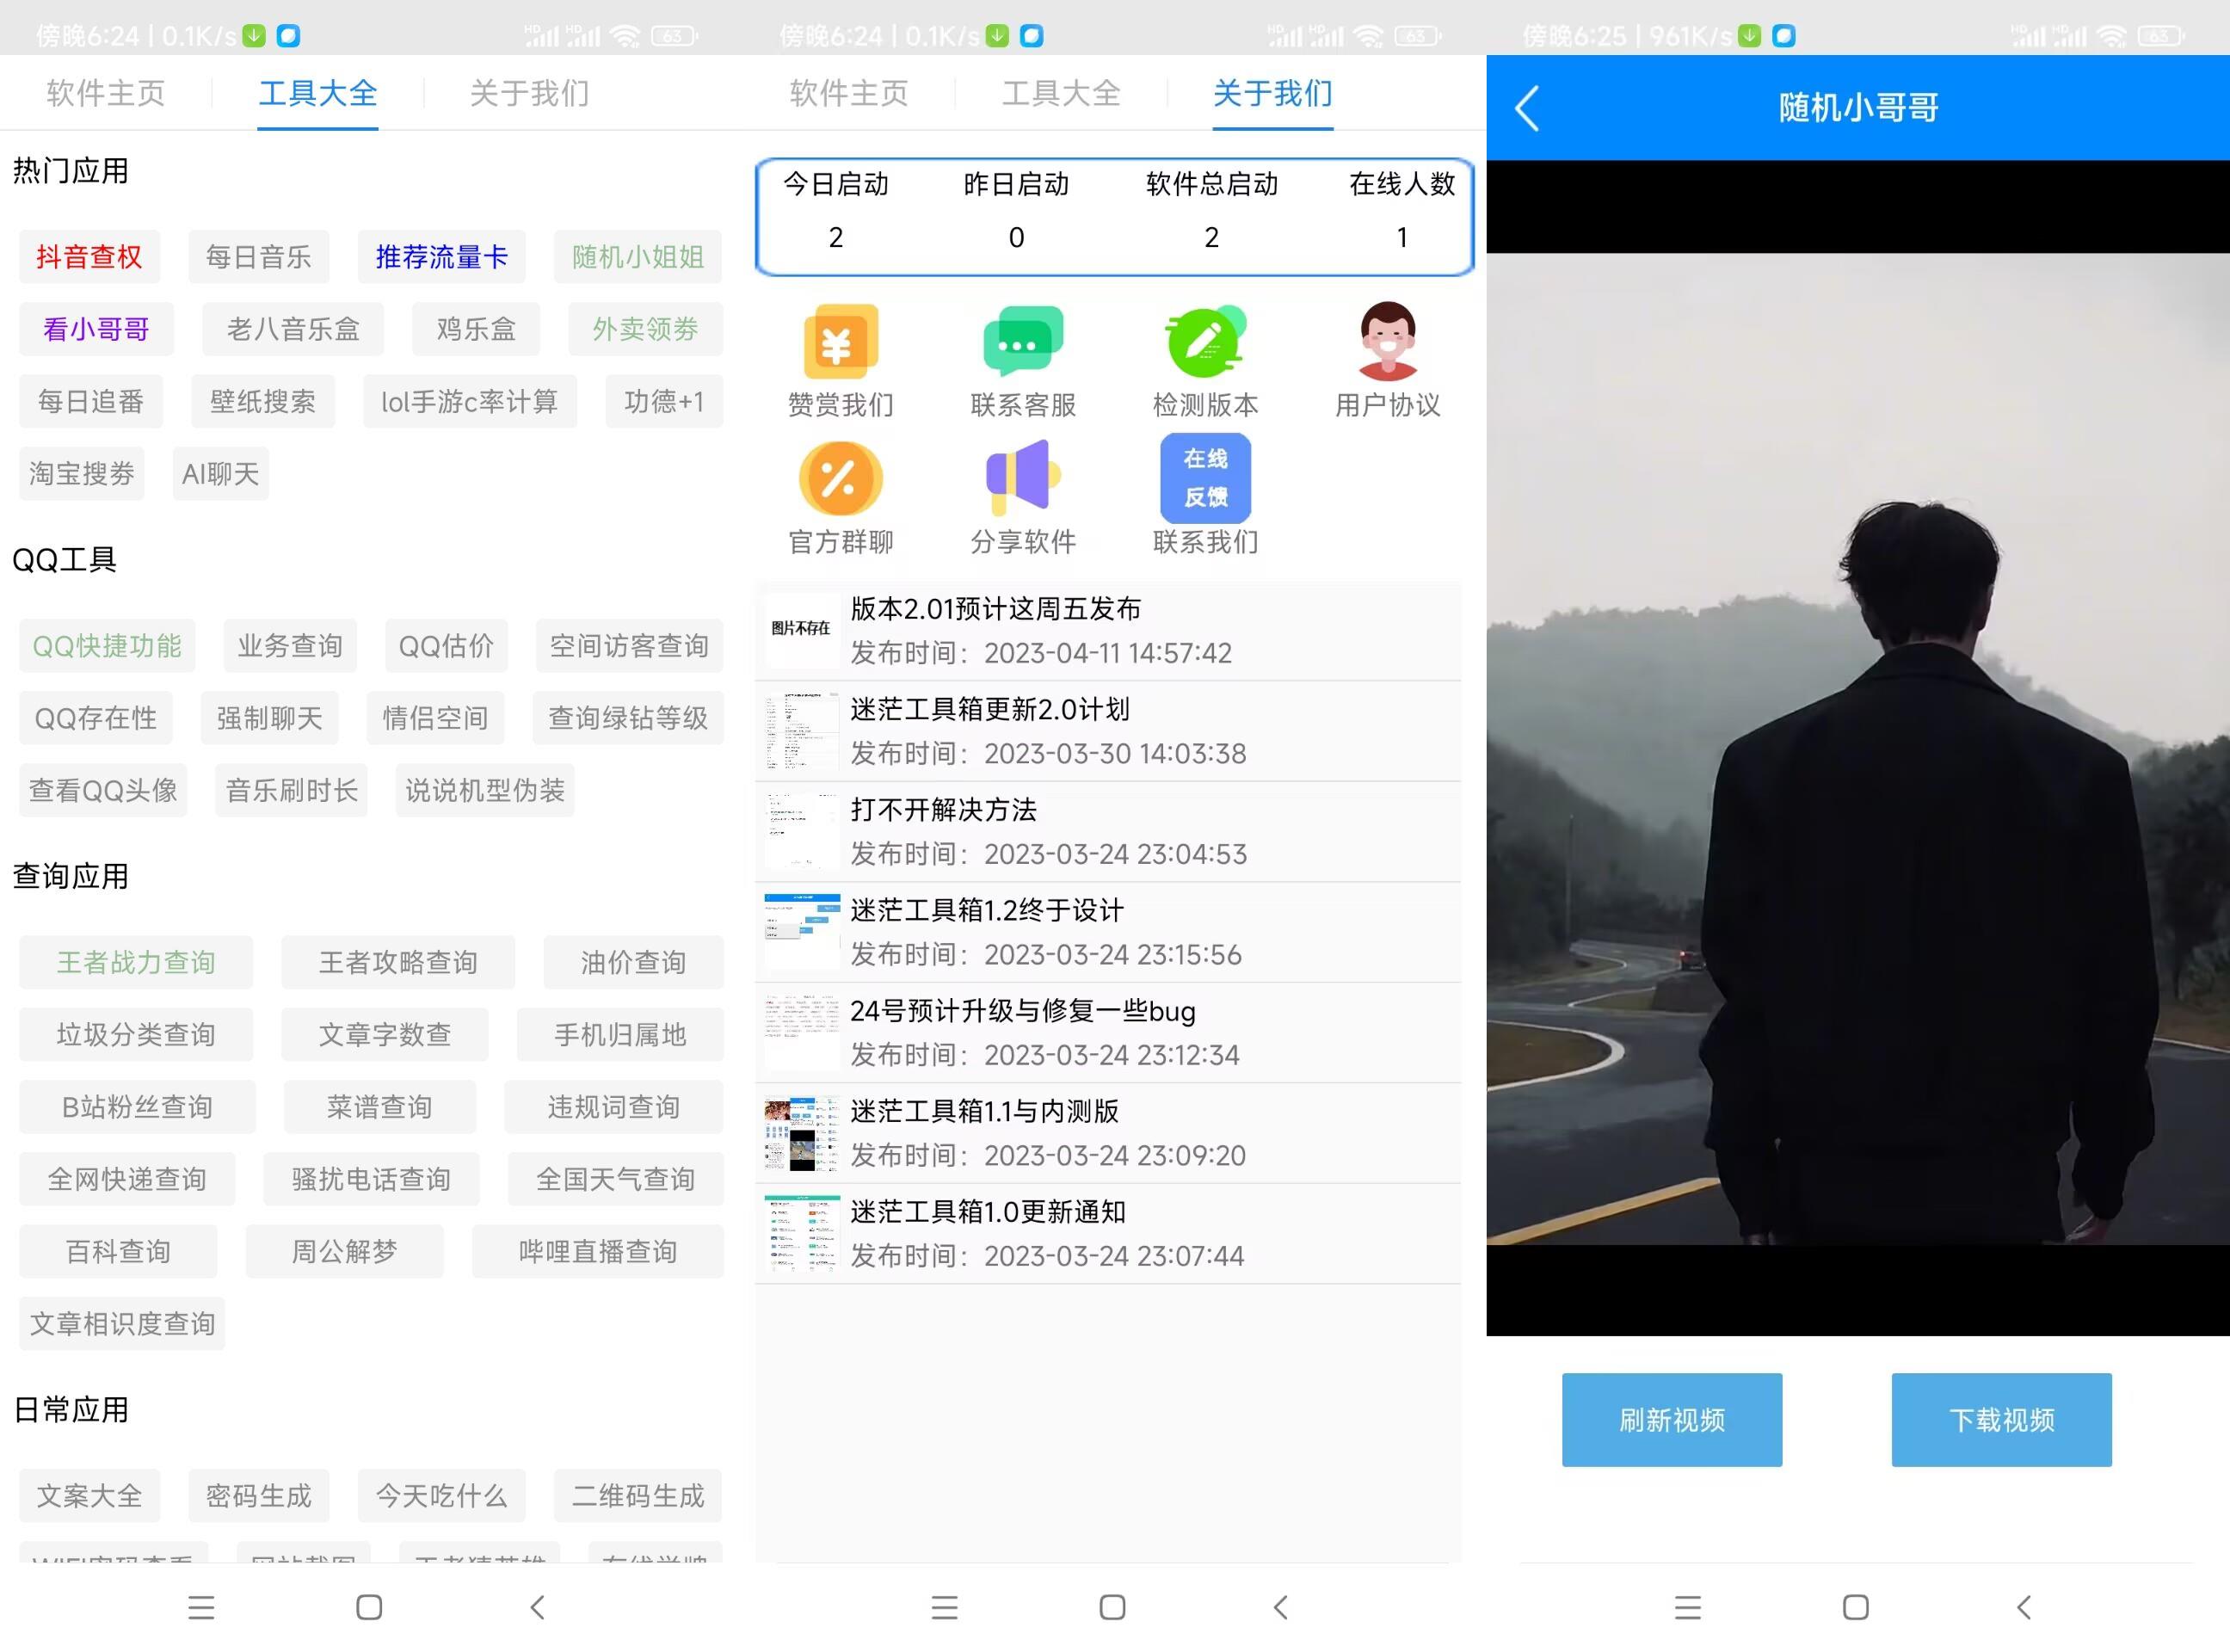Switch to 工具大全 tab in left screen
This screenshot has height=1652, width=2230.
coord(318,93)
